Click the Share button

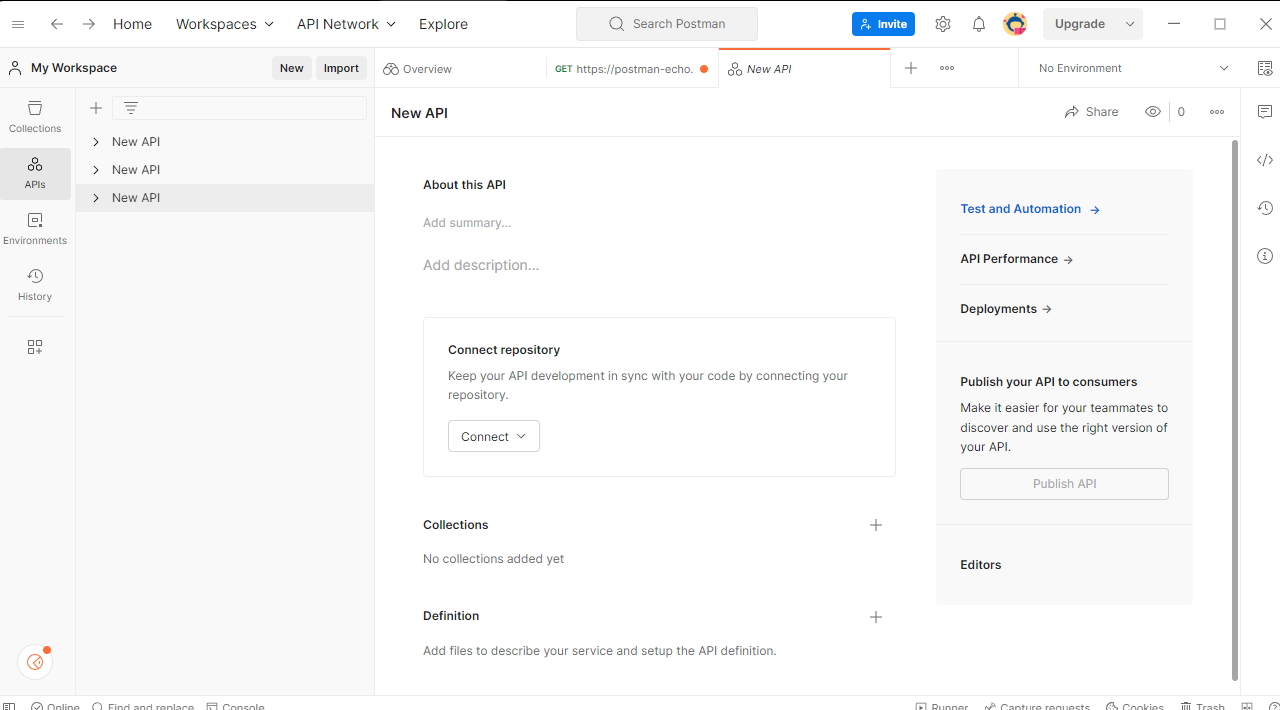pyautogui.click(x=1092, y=112)
